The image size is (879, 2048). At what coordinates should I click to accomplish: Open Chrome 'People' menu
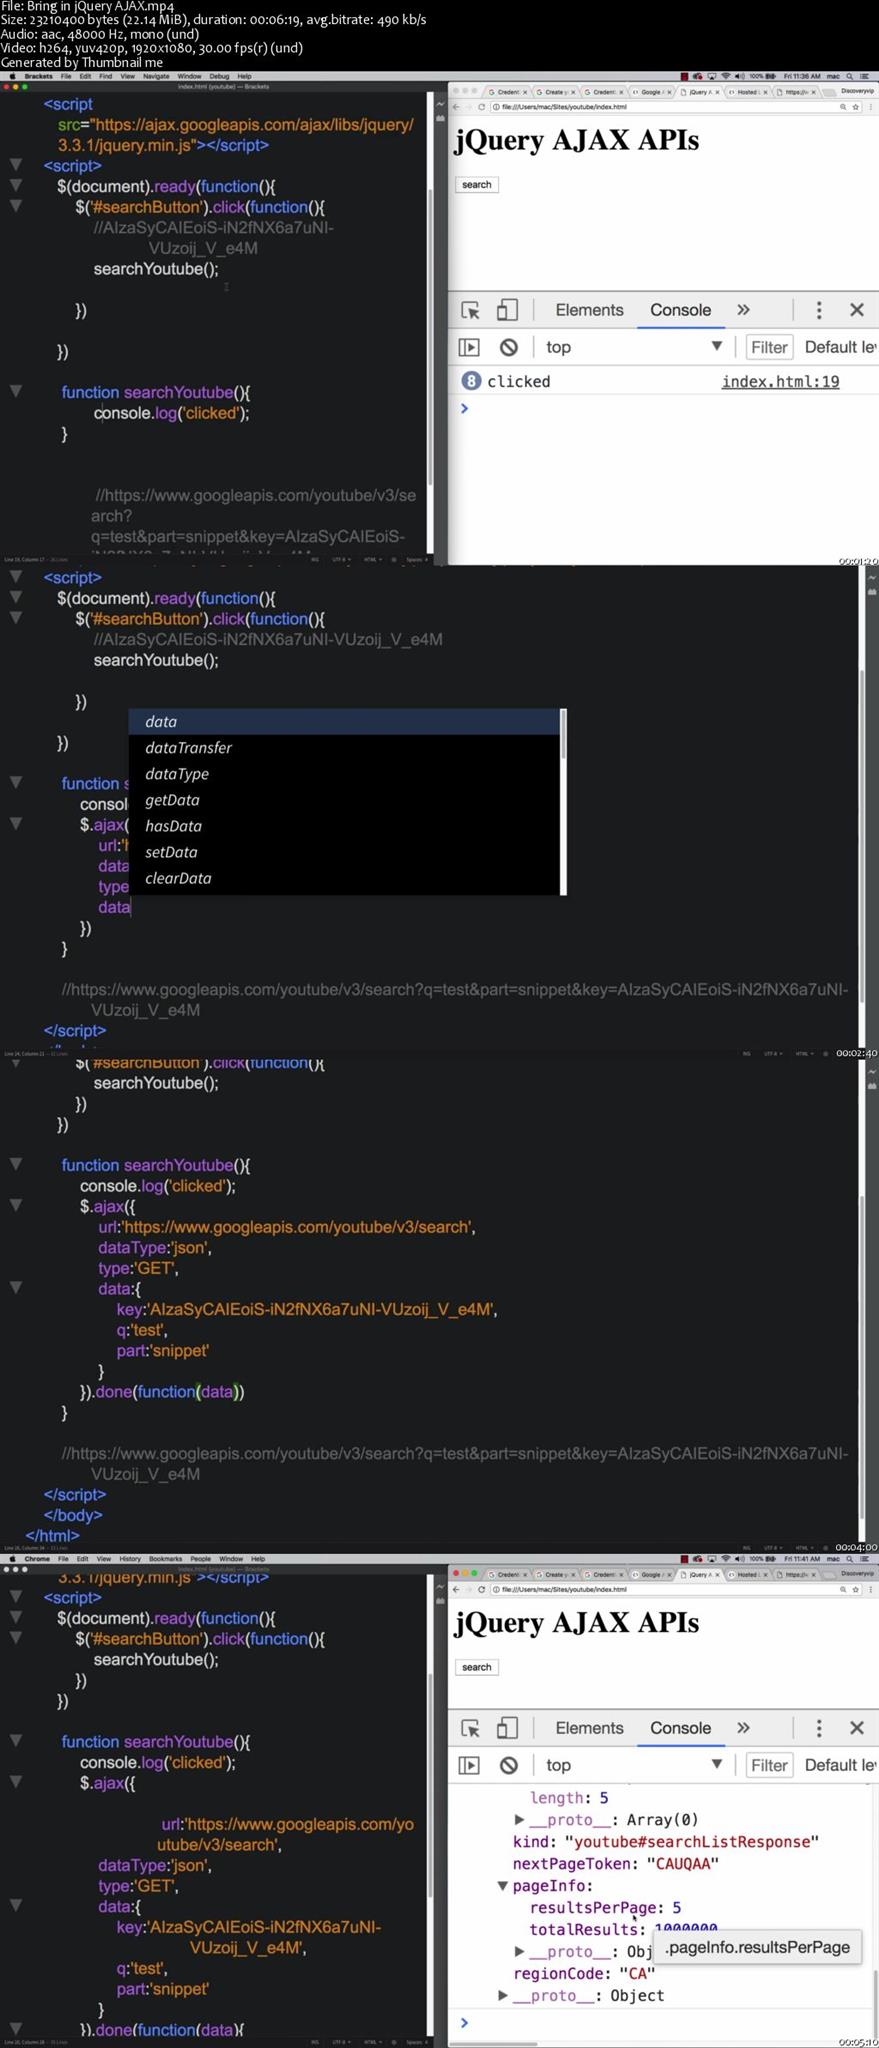pos(201,1559)
